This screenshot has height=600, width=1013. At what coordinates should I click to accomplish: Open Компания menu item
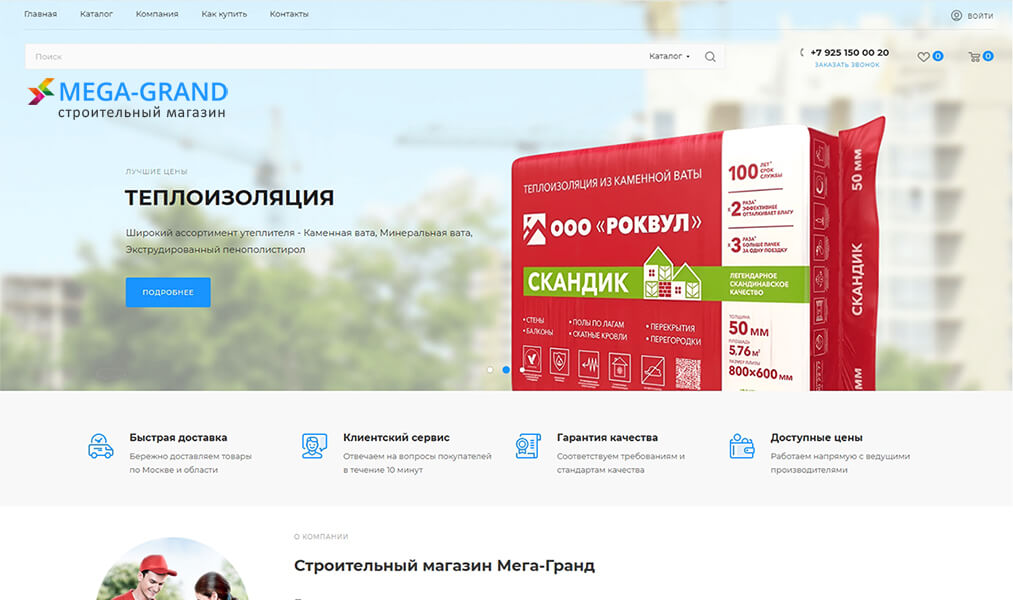(x=157, y=14)
